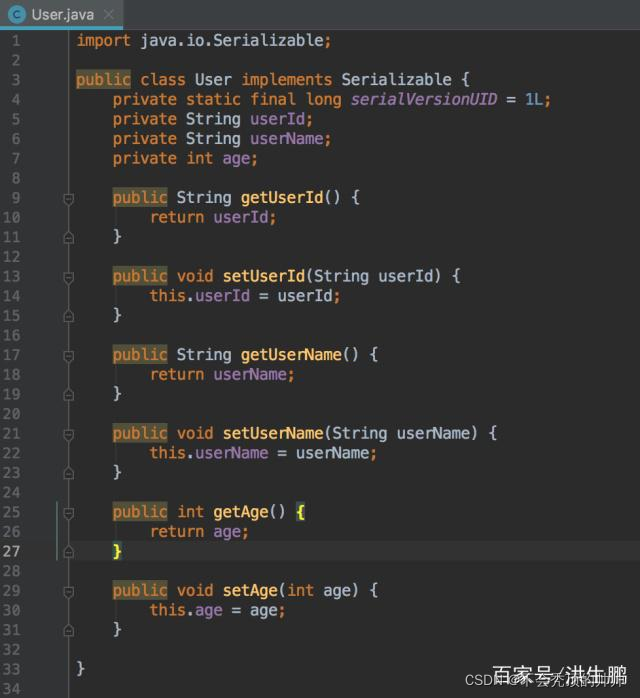Close the User.java tab

click(x=109, y=15)
